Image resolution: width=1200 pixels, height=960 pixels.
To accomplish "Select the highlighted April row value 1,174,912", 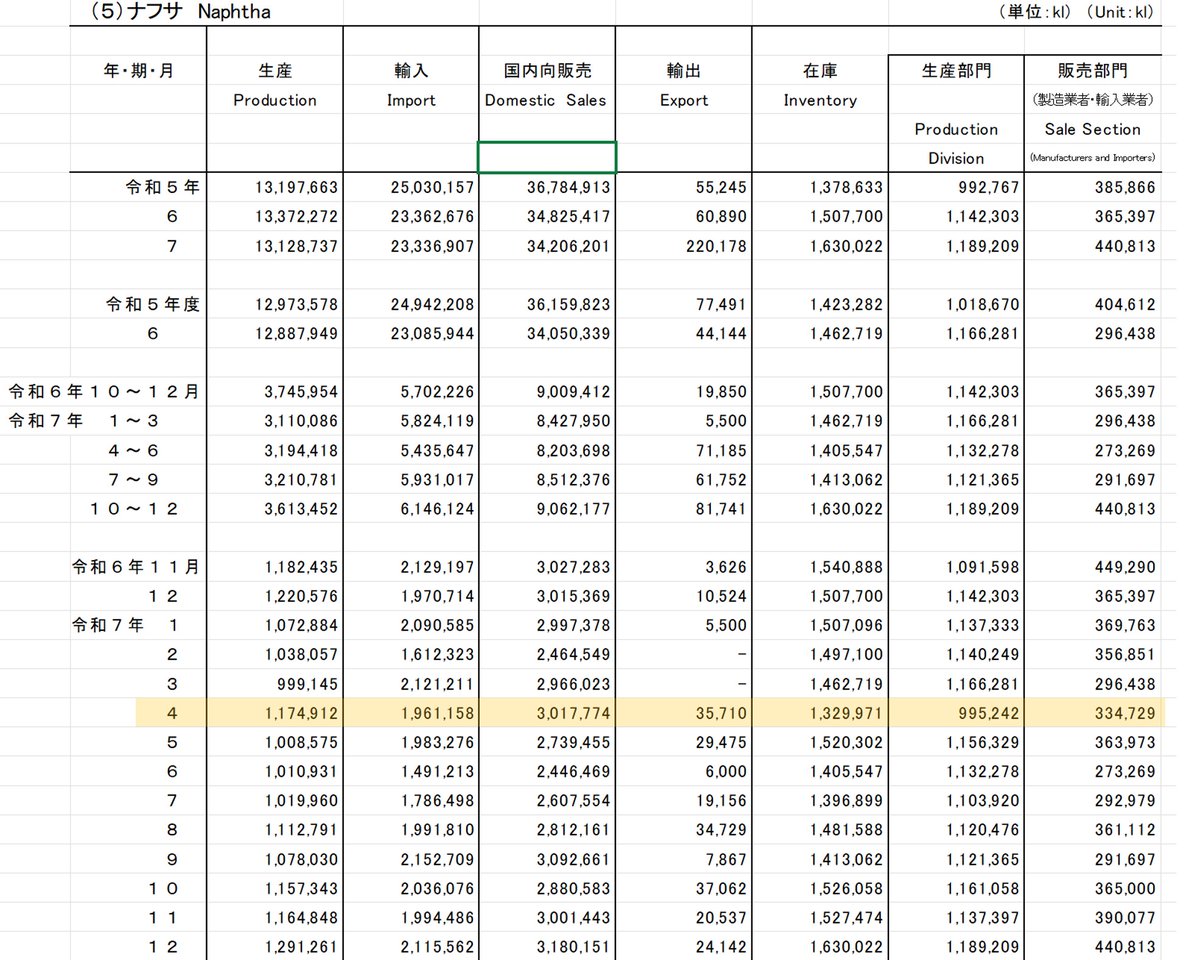I will [300, 713].
